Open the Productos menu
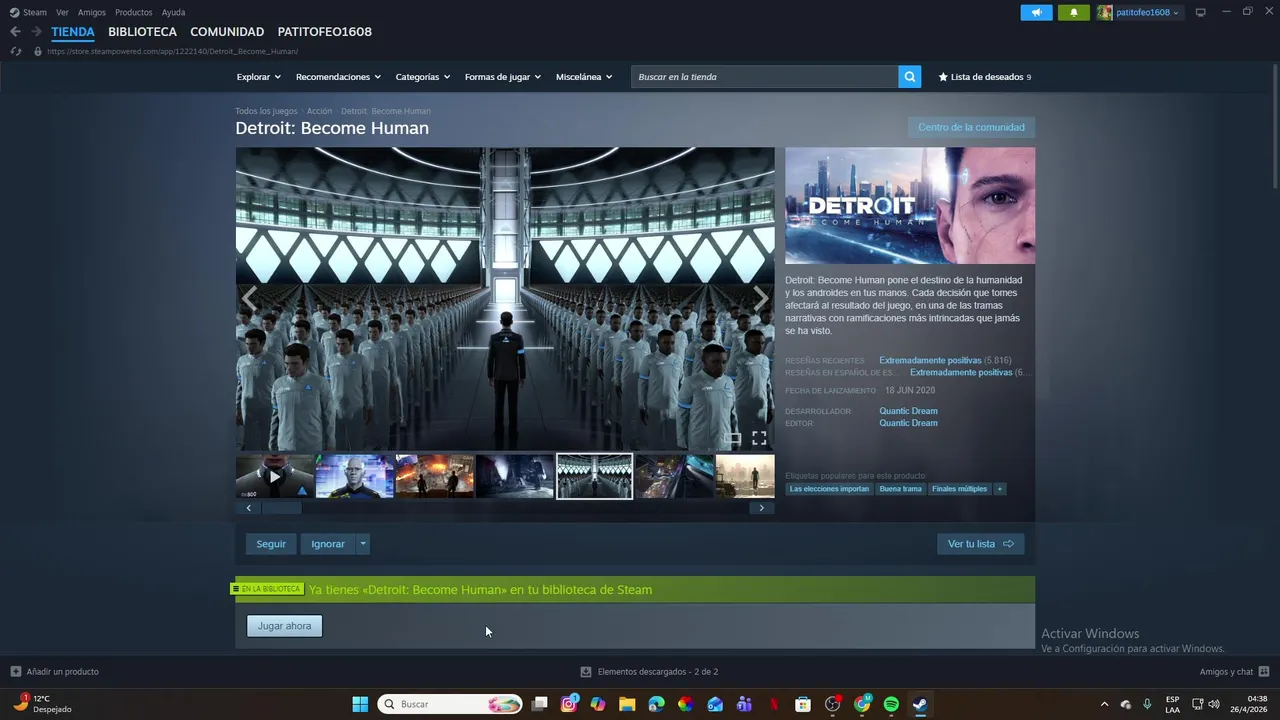1280x720 pixels. click(x=134, y=13)
